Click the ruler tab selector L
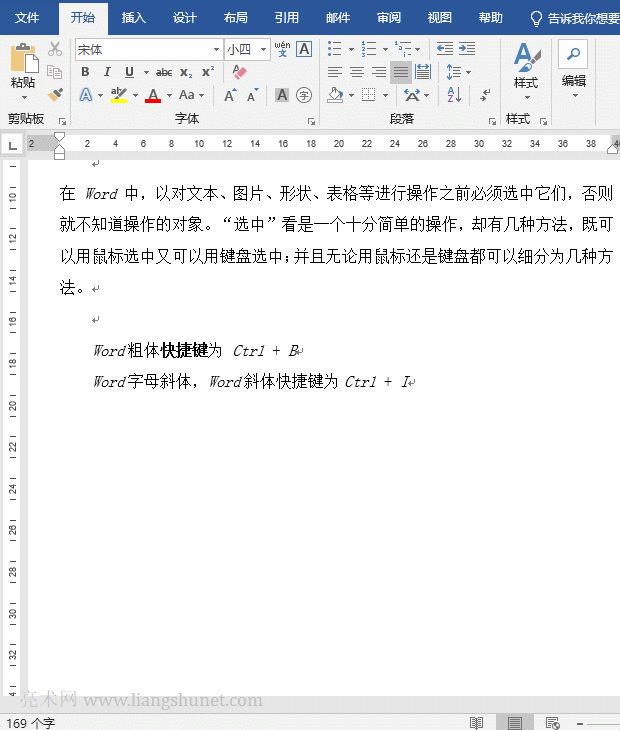 [x=13, y=144]
